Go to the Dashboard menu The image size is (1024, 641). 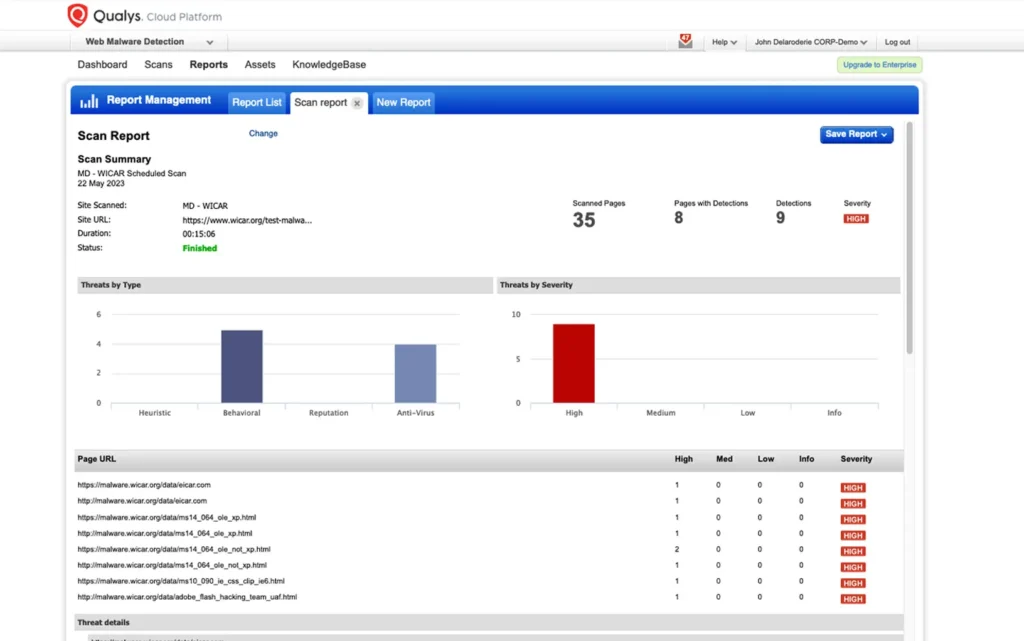102,64
